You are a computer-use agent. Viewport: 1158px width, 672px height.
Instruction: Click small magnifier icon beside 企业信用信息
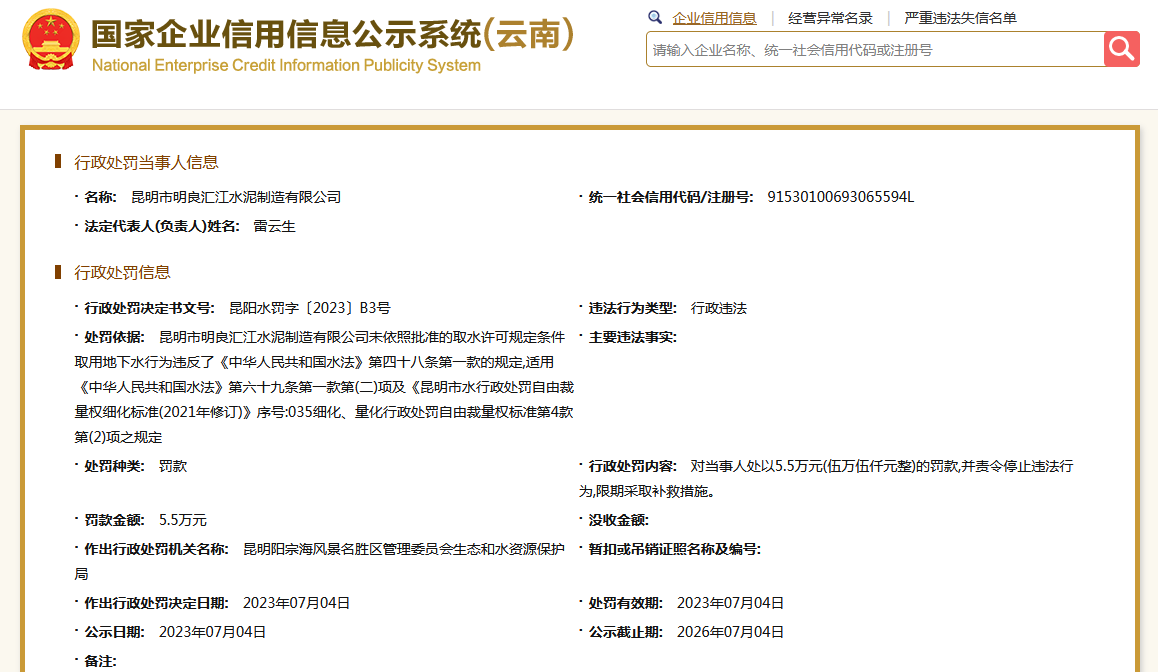point(655,18)
